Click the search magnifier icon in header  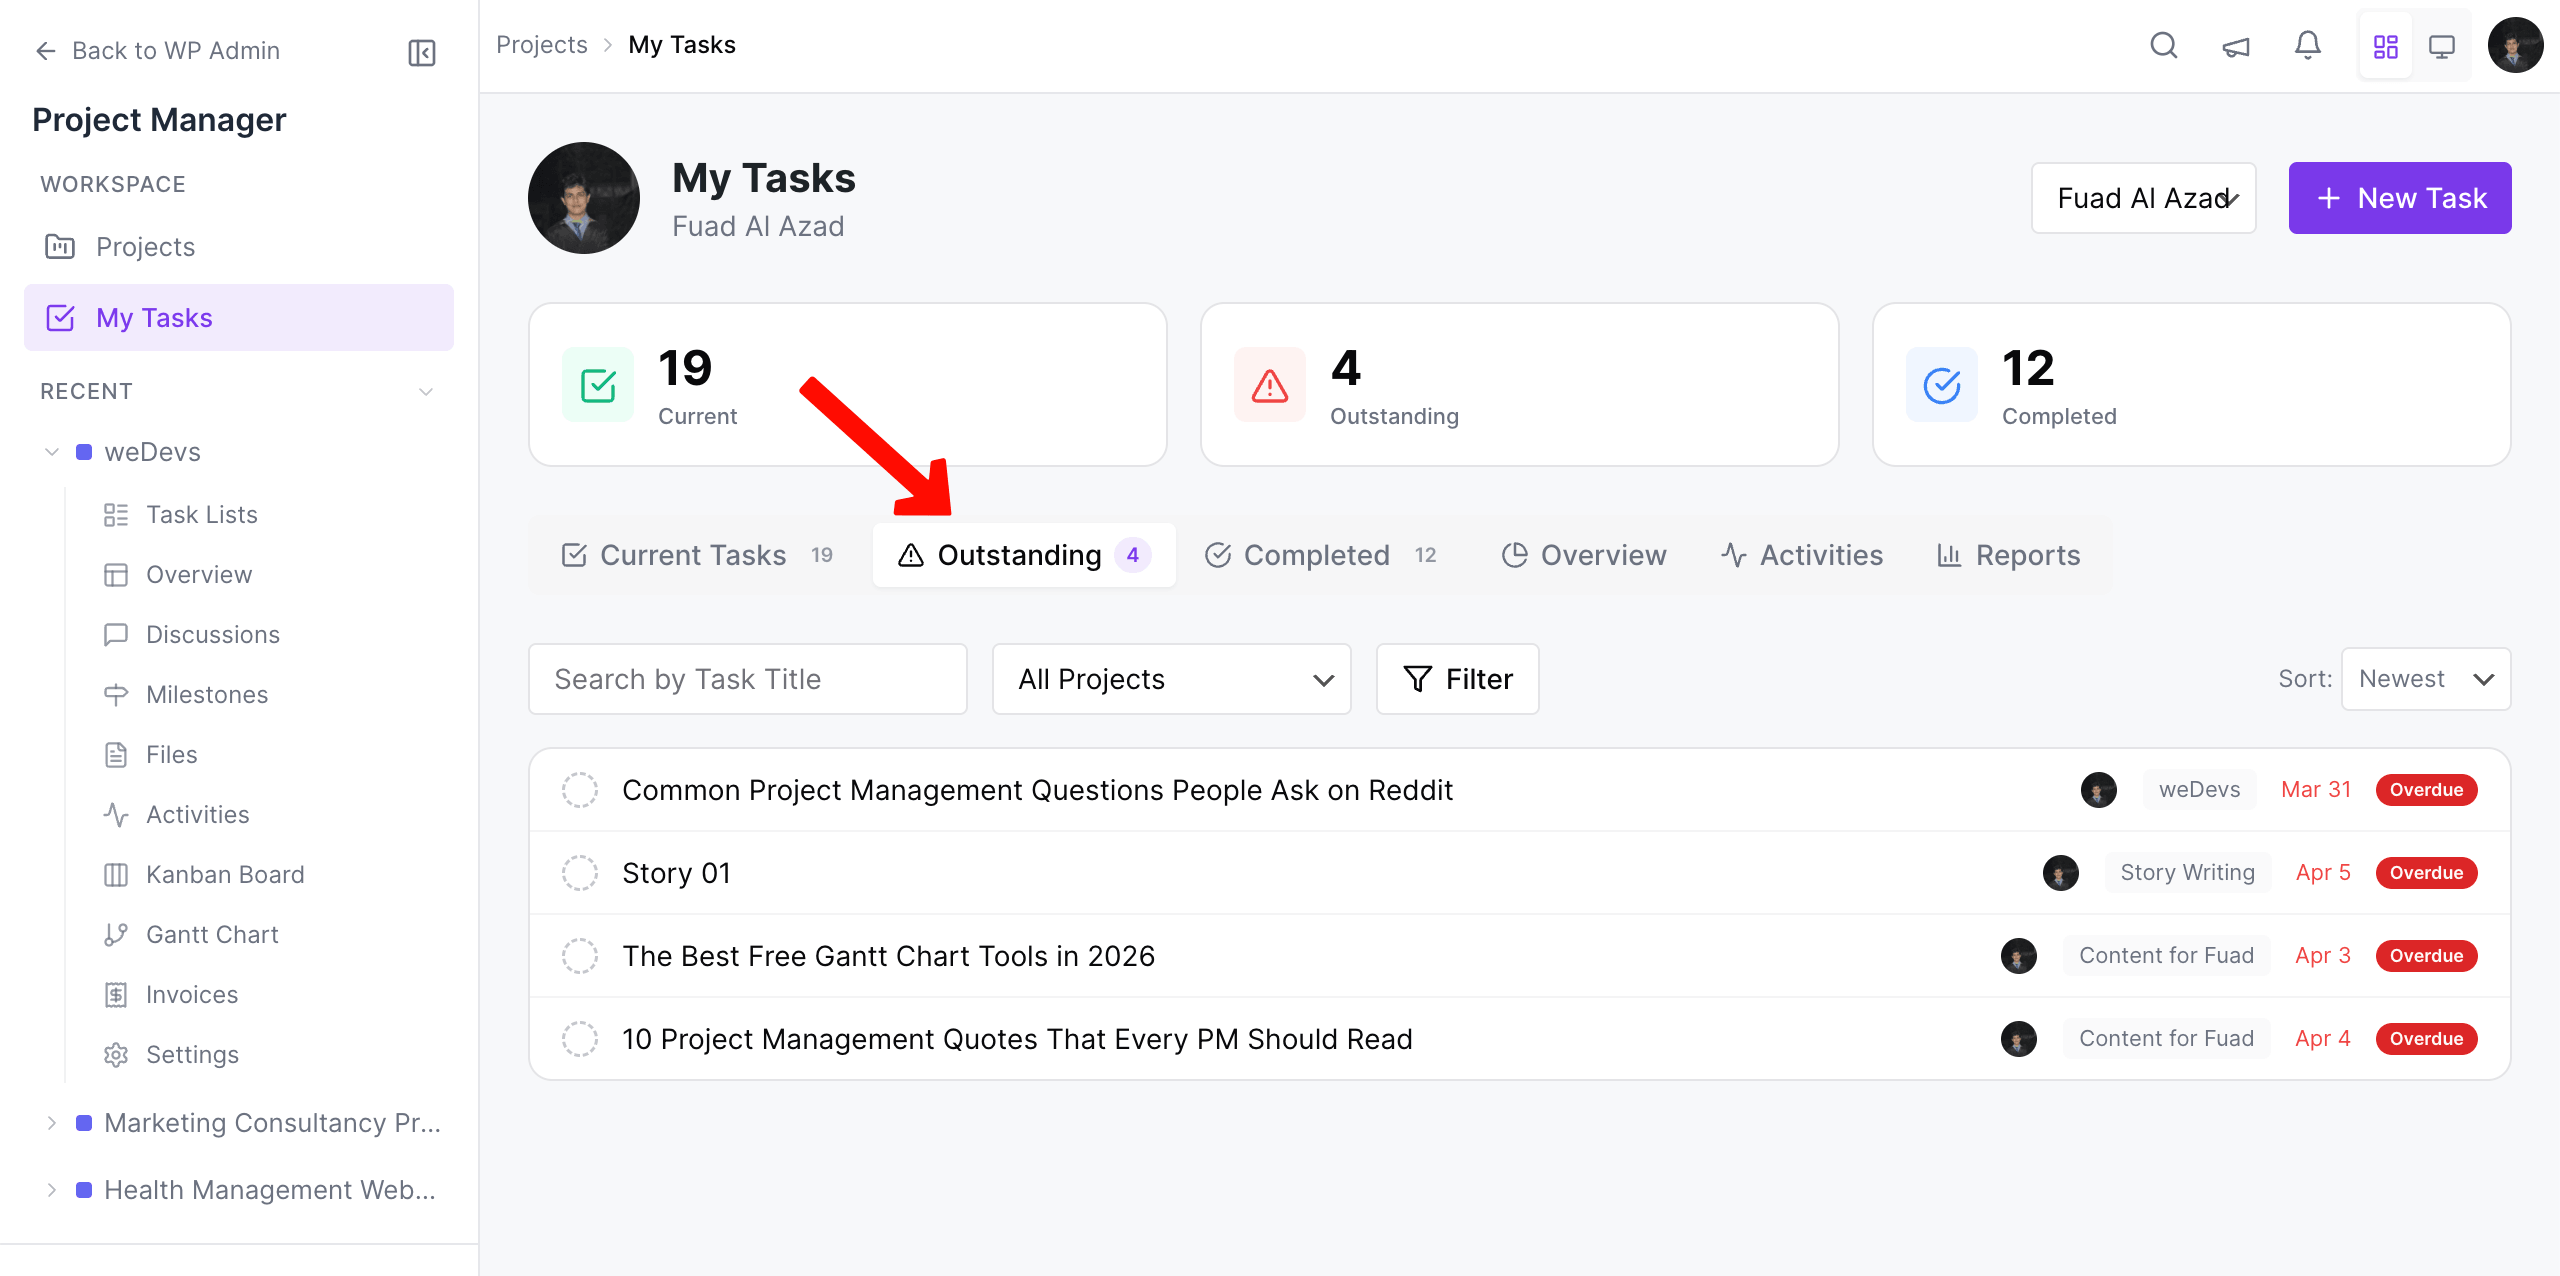coord(2164,46)
